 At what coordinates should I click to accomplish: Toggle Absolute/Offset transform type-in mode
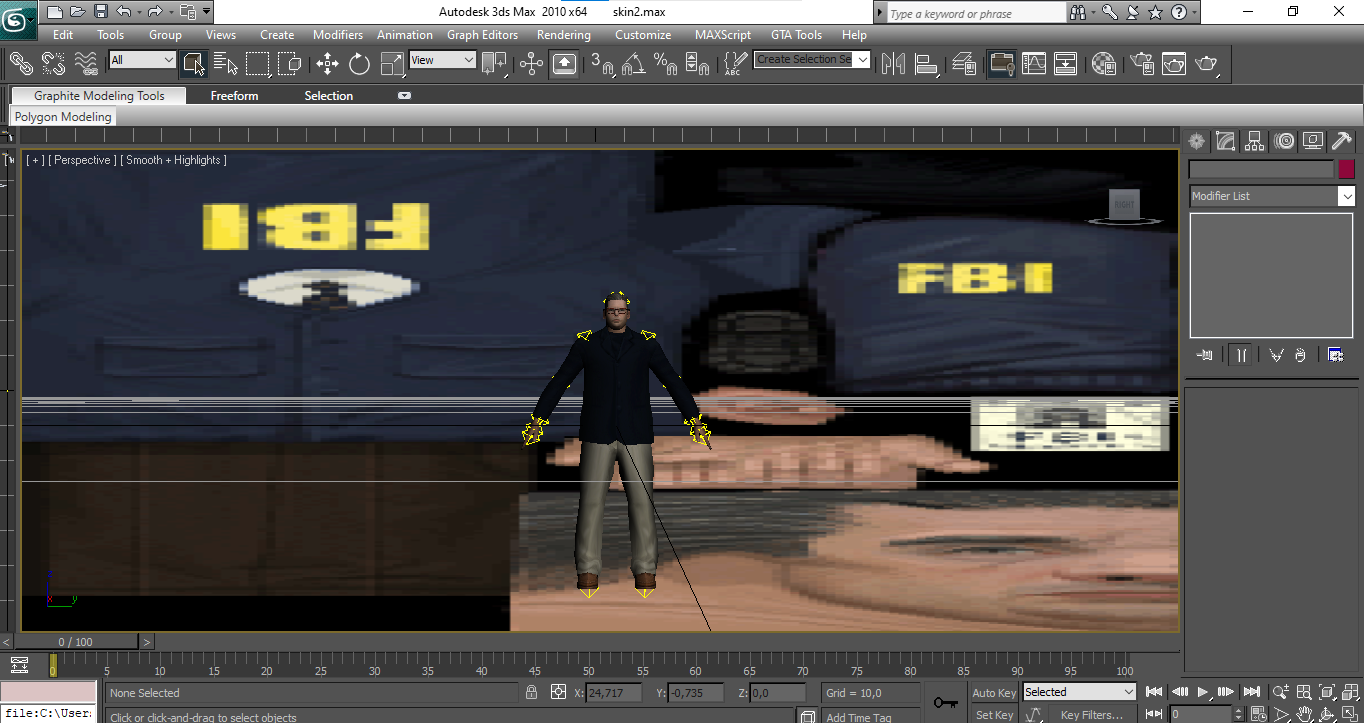tap(559, 692)
